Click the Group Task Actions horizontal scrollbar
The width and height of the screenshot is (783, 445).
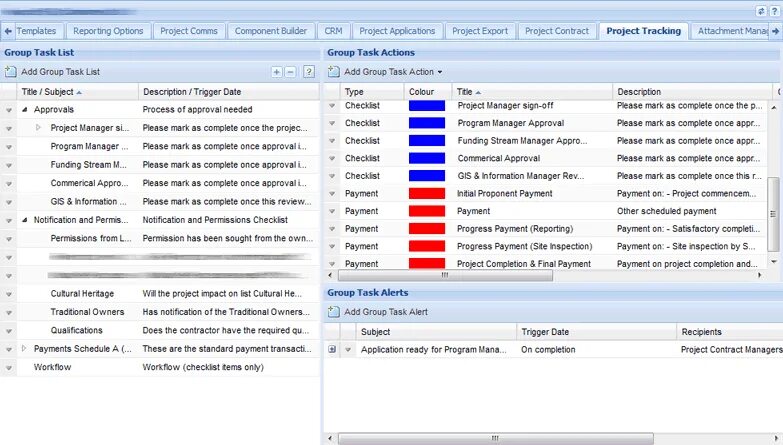[x=445, y=275]
